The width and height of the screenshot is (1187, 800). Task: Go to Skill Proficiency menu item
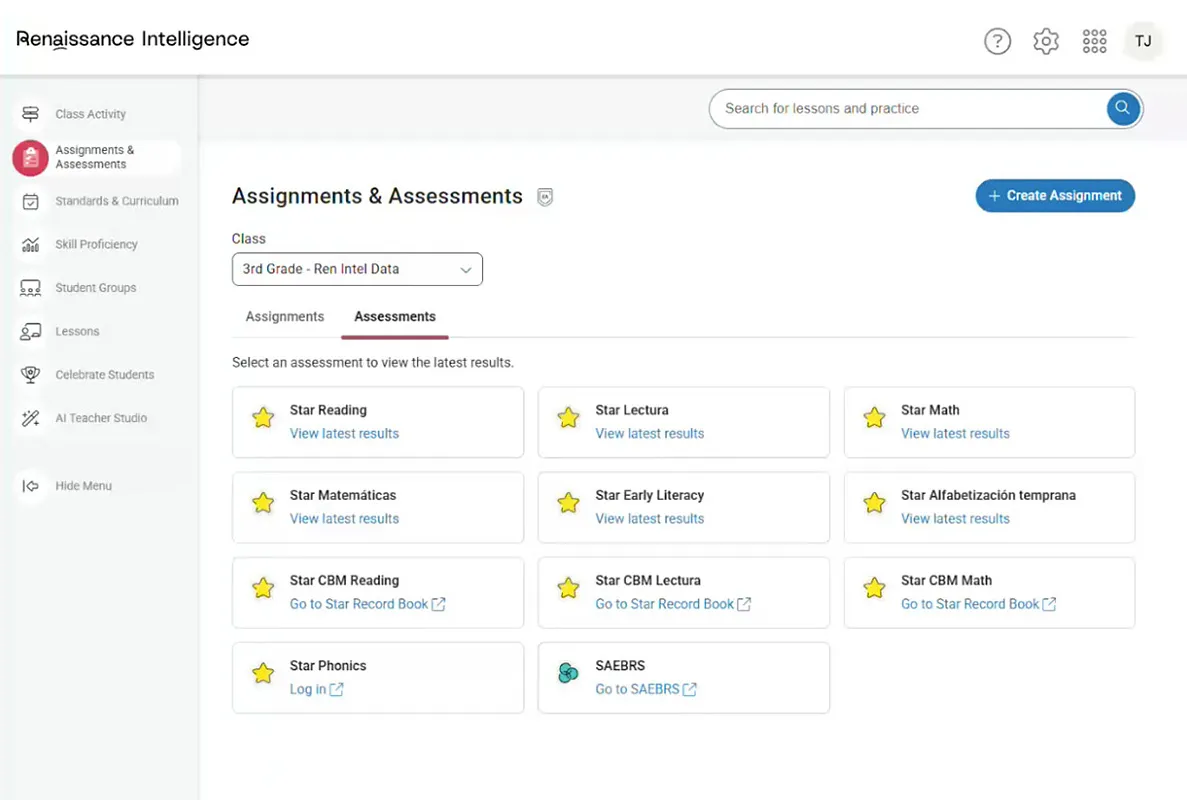(96, 244)
